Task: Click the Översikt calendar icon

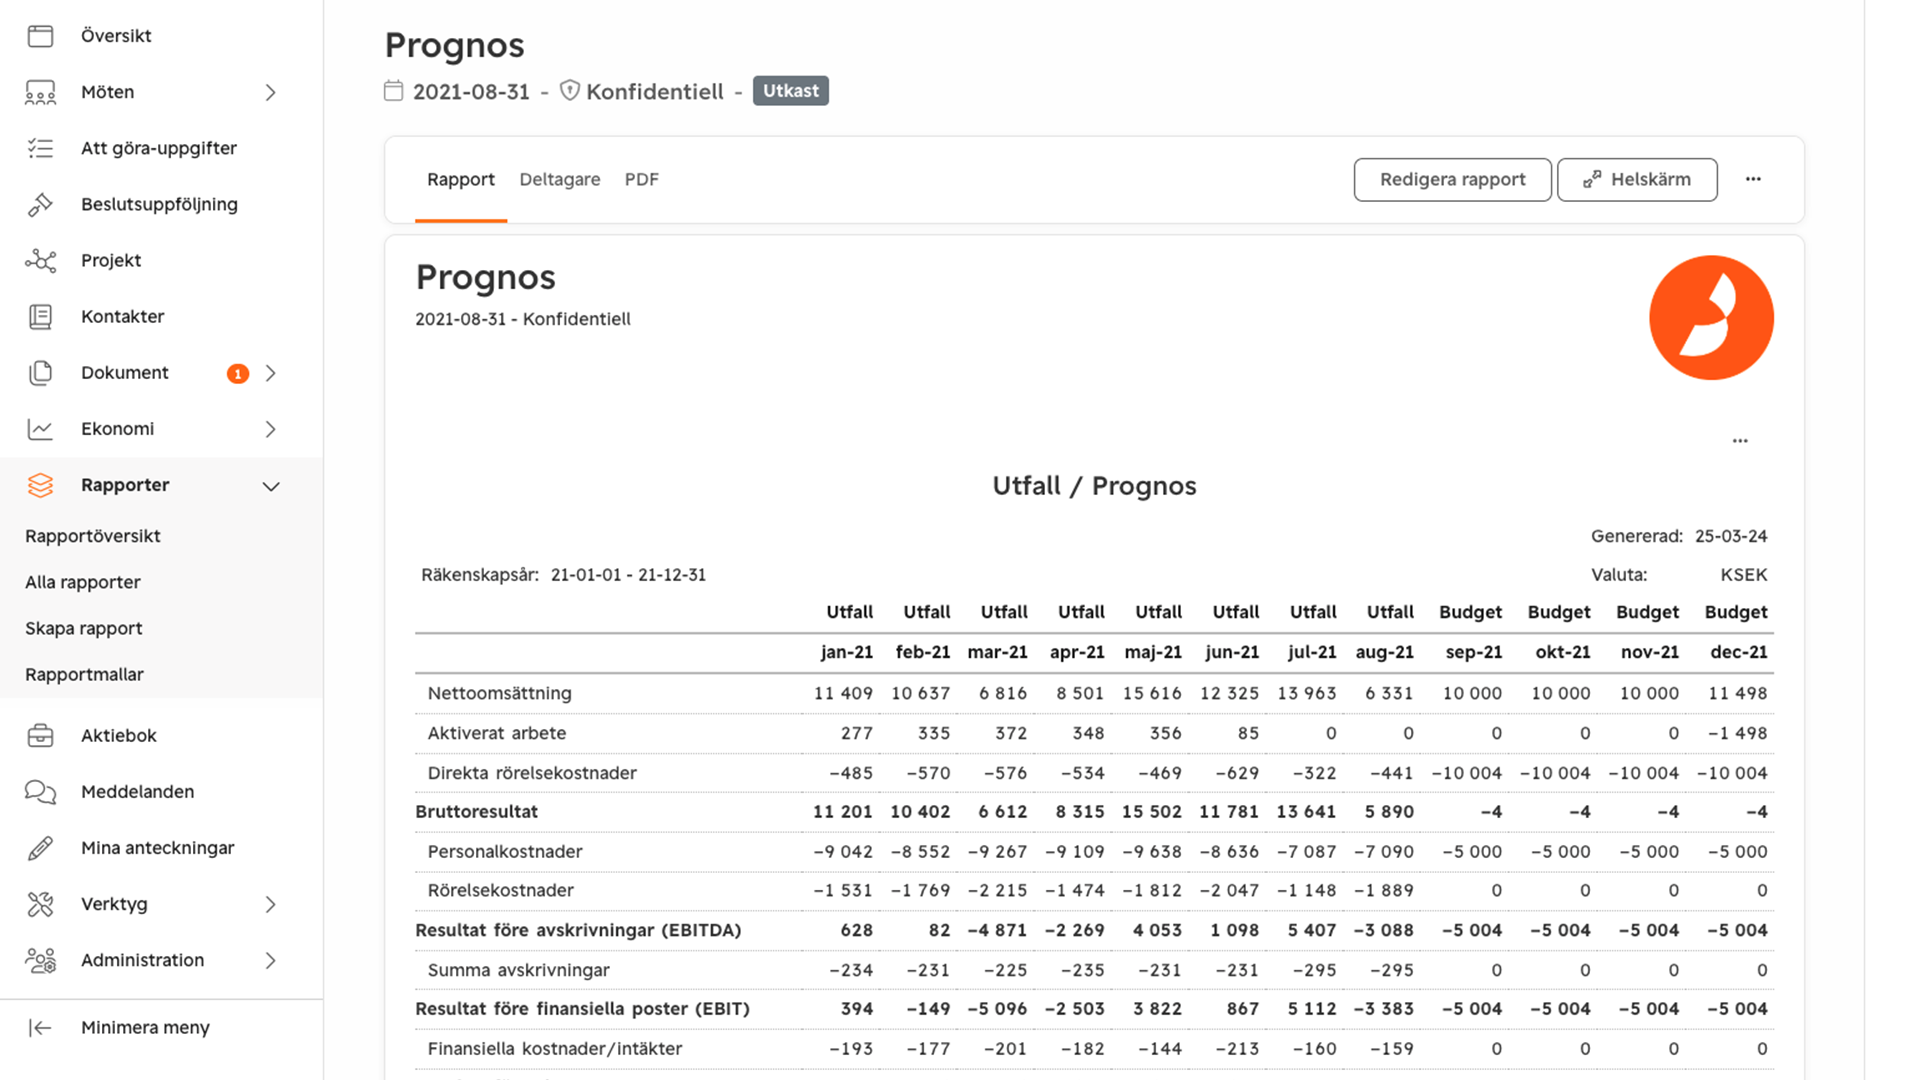Action: (x=40, y=36)
